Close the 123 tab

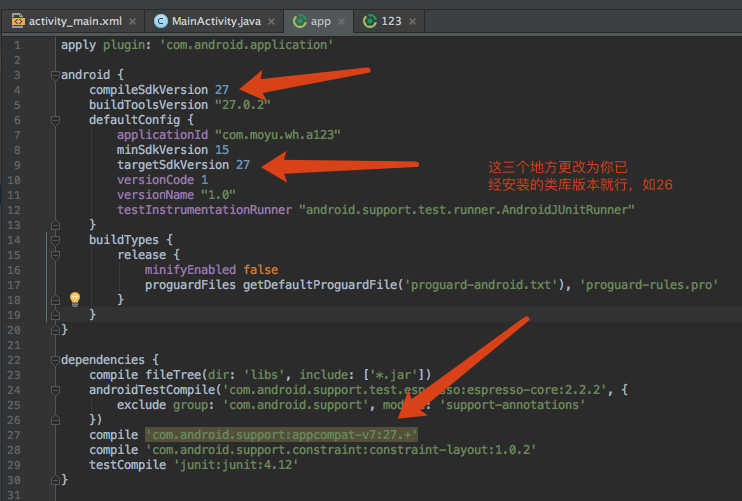[413, 22]
